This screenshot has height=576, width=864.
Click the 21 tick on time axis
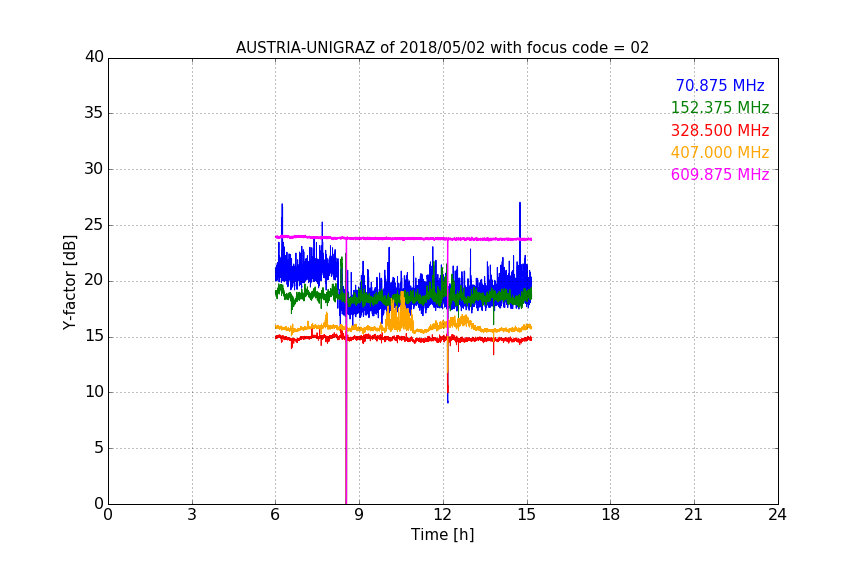point(694,515)
